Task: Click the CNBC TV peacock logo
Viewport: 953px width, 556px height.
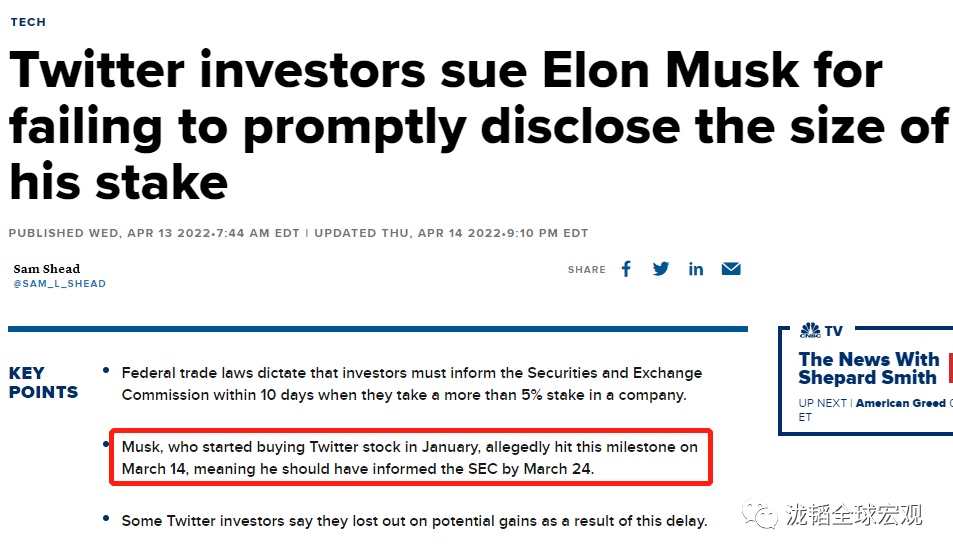Action: (809, 331)
